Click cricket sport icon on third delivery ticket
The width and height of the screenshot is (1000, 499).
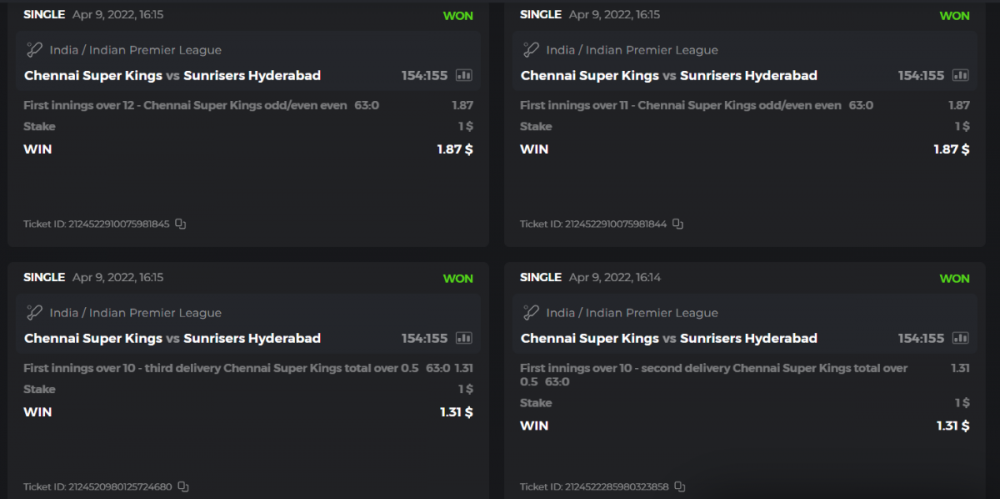[x=34, y=313]
